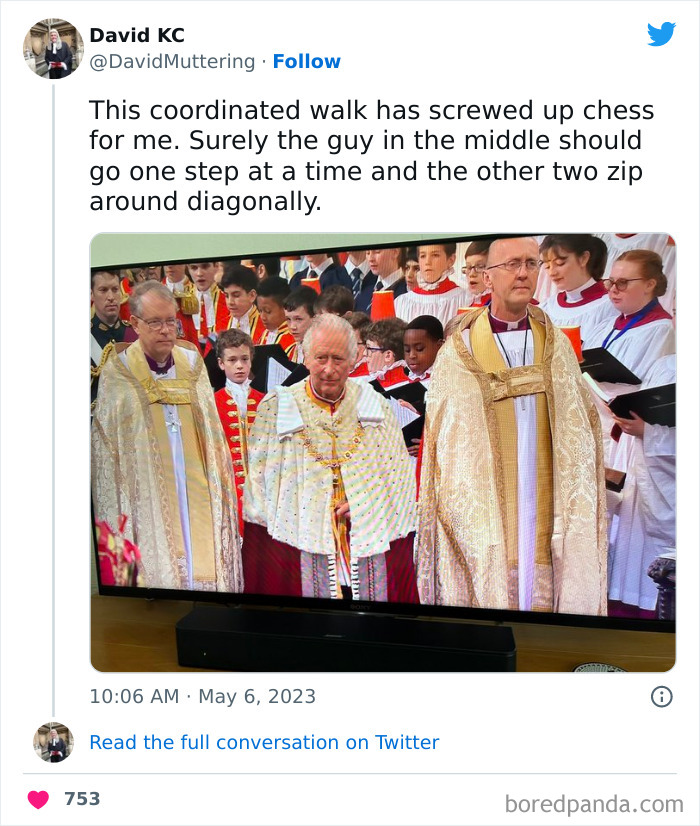Open the tweet info icon
This screenshot has width=700, height=826.
click(661, 697)
